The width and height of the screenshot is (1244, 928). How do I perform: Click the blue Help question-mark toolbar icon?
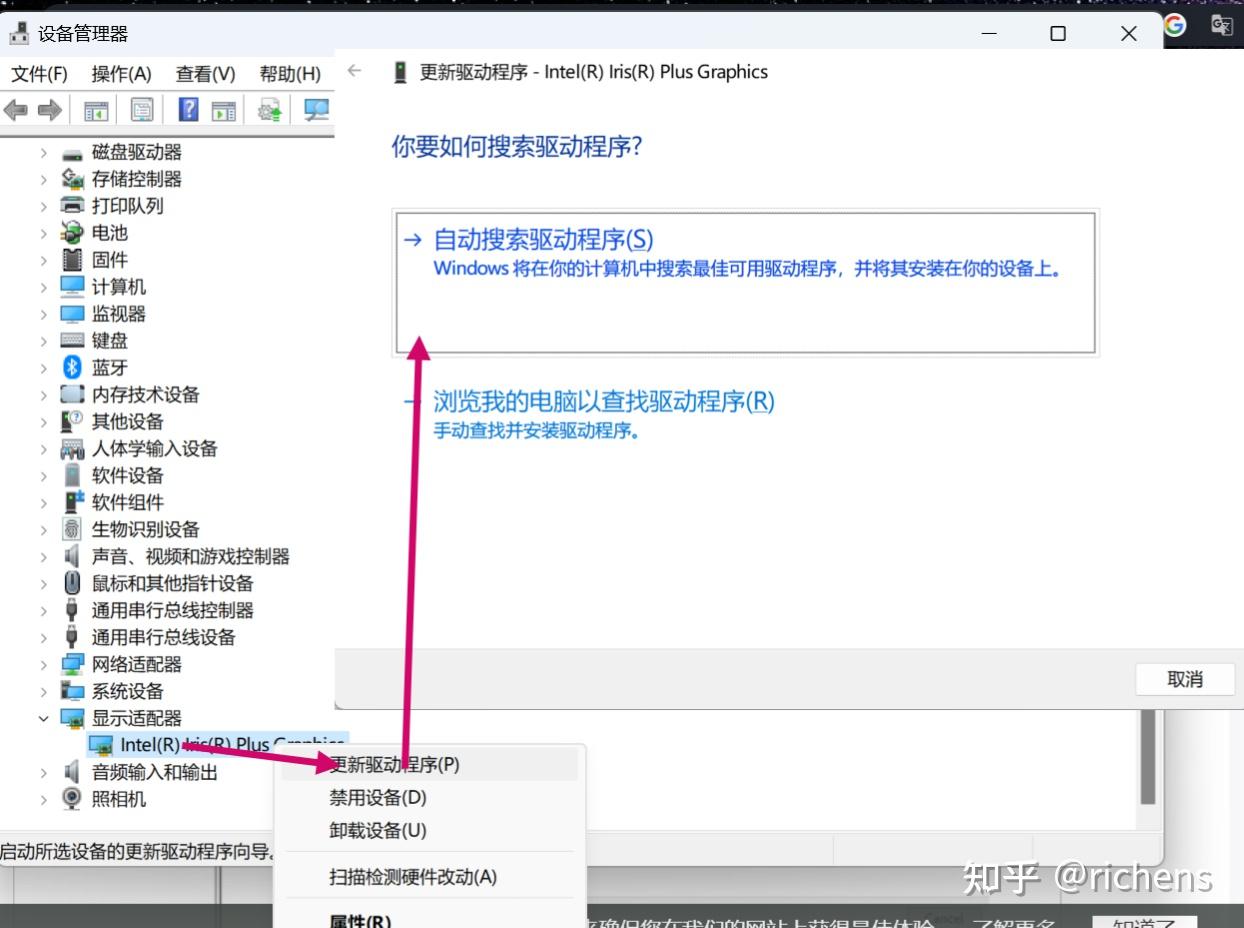(x=188, y=109)
